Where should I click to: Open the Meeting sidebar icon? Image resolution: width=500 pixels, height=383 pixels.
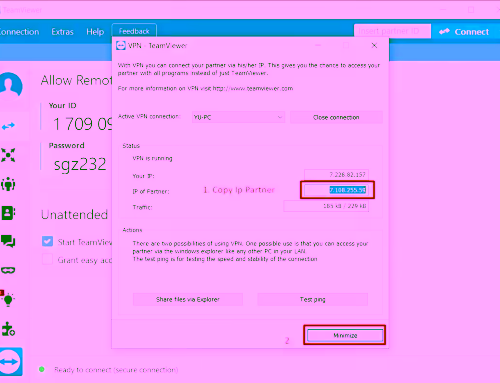8,184
